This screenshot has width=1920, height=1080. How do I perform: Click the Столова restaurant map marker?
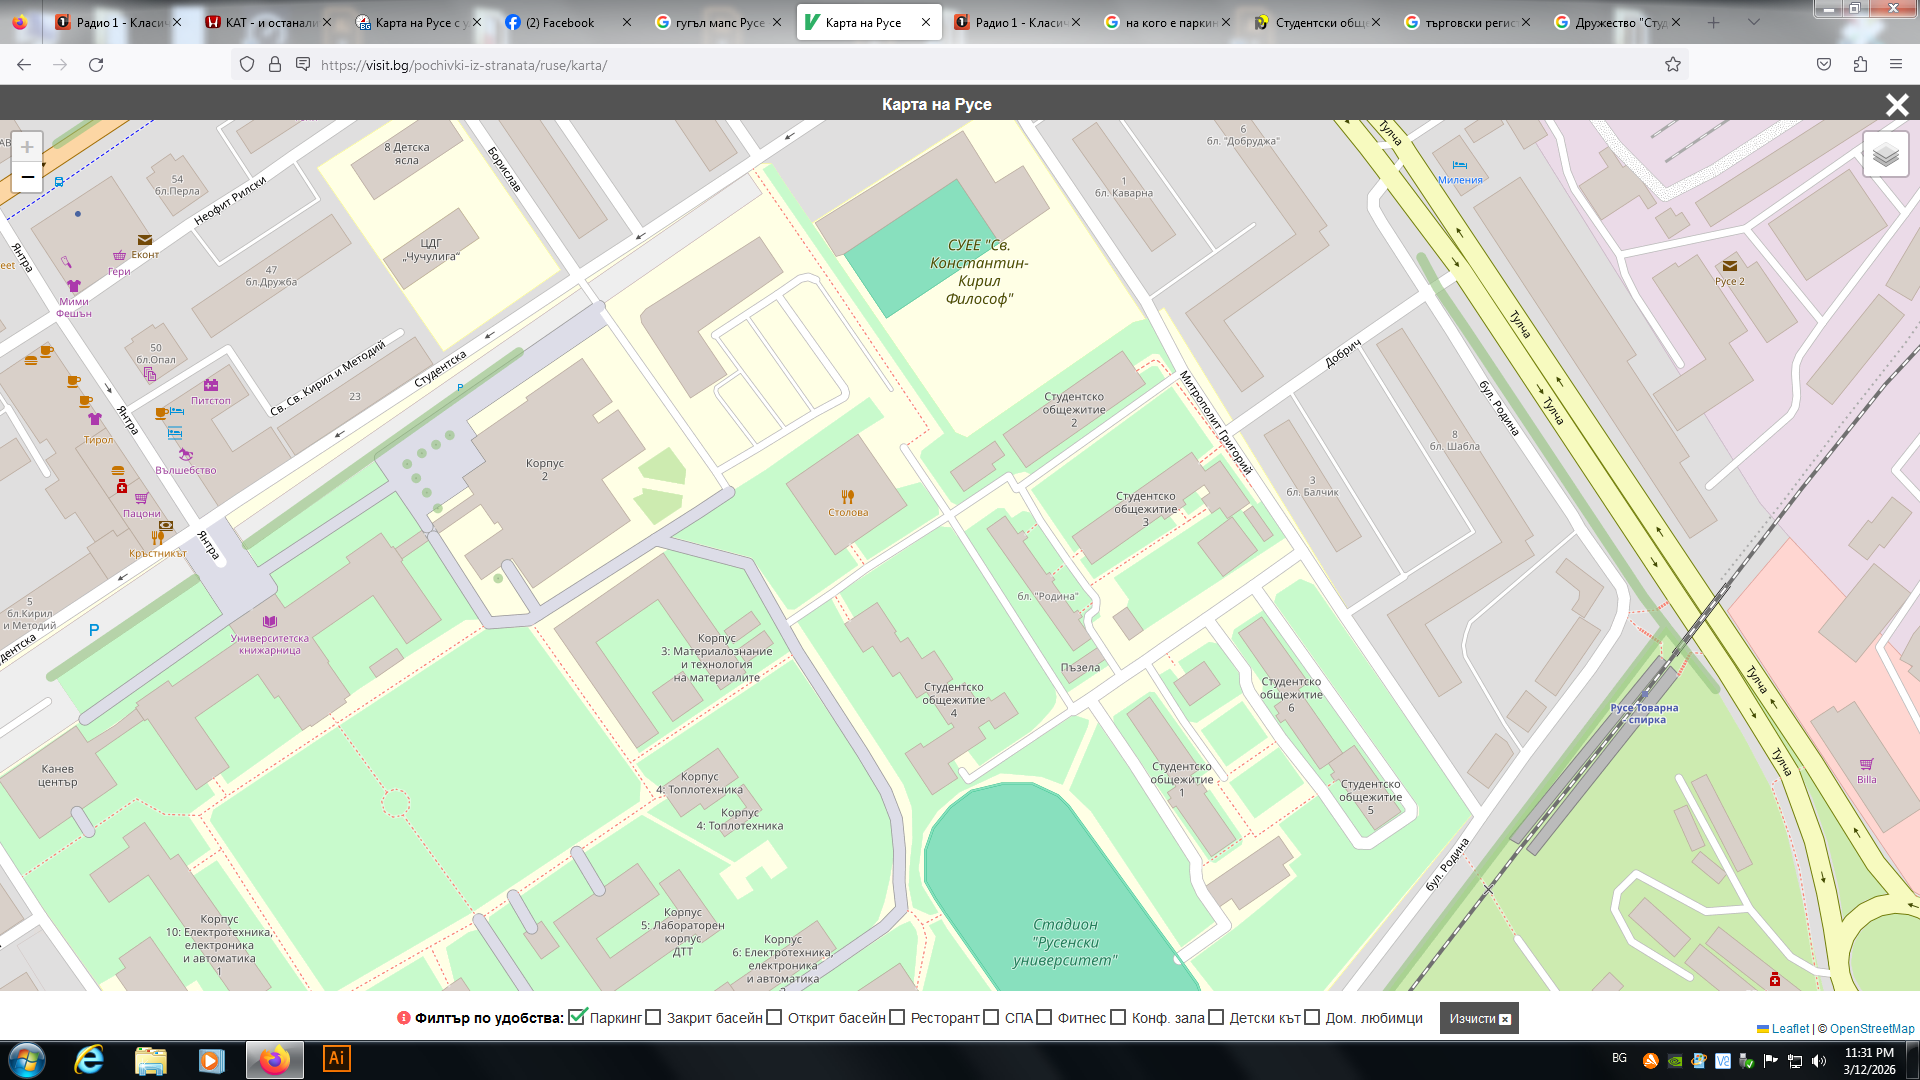click(x=847, y=497)
